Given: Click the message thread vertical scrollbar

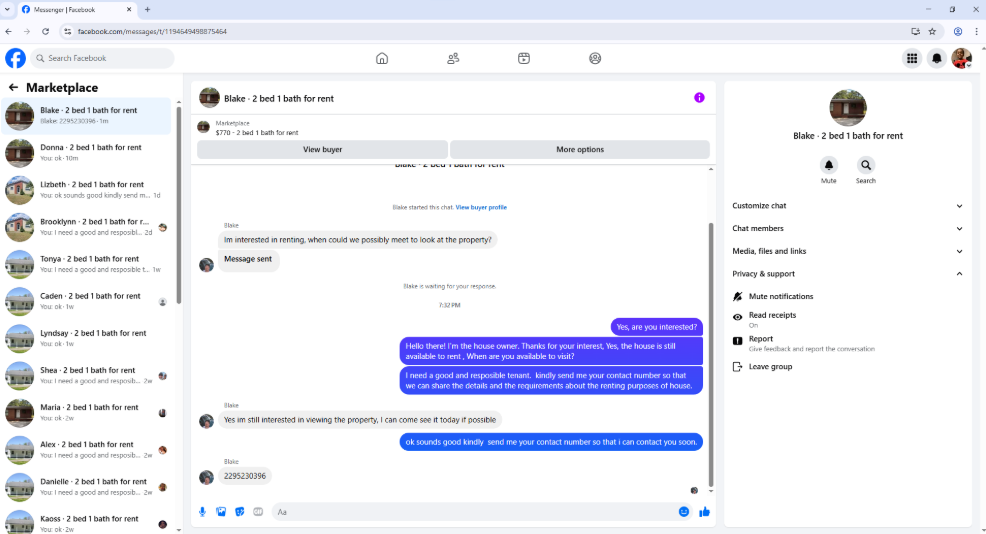Looking at the screenshot, I should click(x=711, y=354).
